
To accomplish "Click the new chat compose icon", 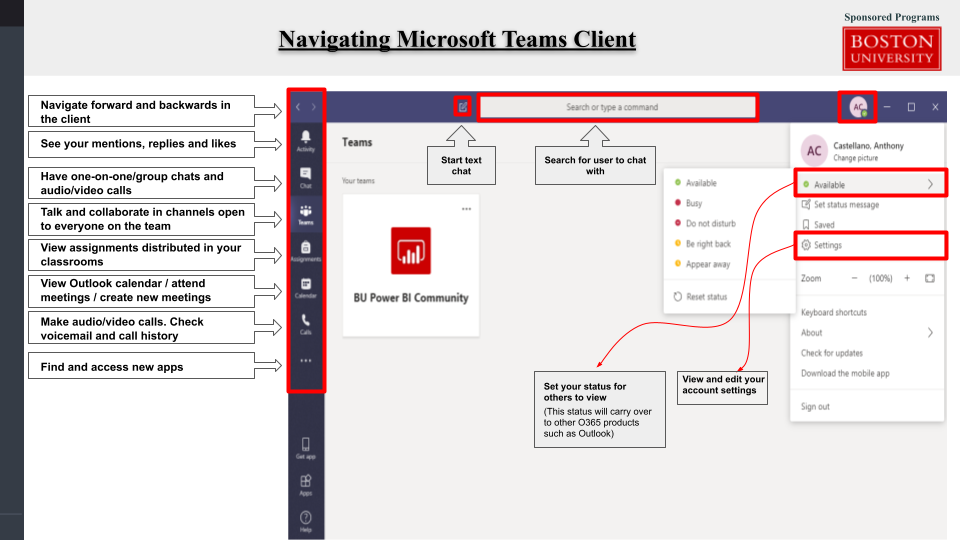I will coord(462,106).
